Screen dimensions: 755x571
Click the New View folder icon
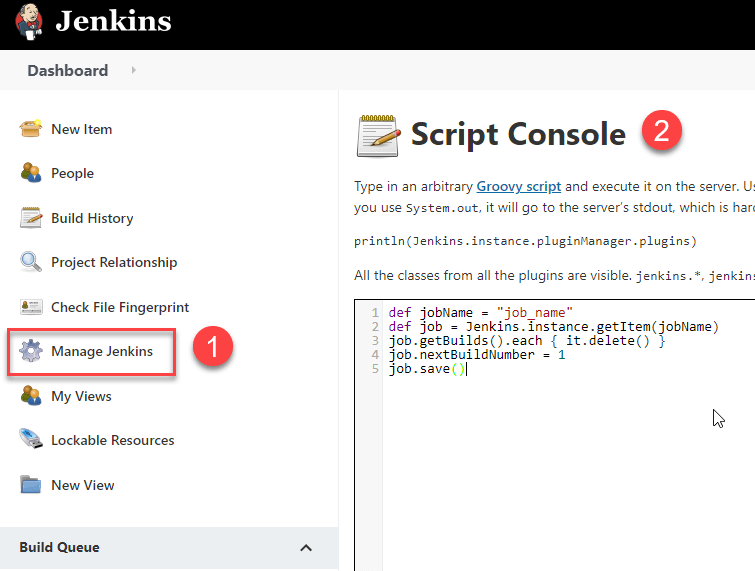point(31,484)
